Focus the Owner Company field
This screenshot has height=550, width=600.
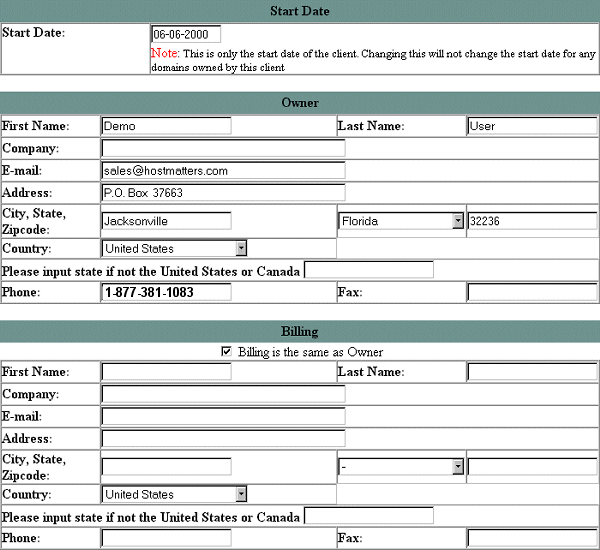(223, 148)
